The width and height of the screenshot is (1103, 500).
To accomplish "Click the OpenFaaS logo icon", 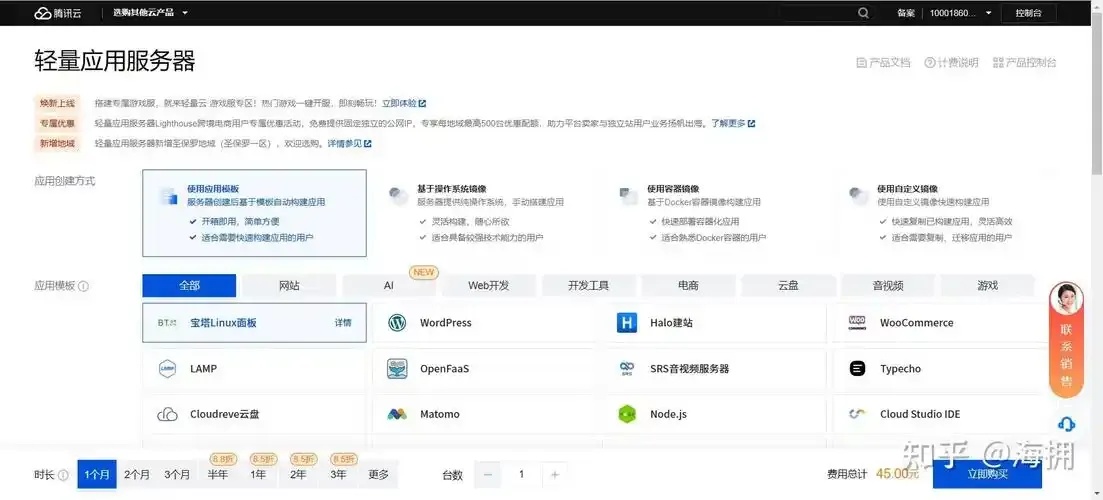I will point(397,368).
